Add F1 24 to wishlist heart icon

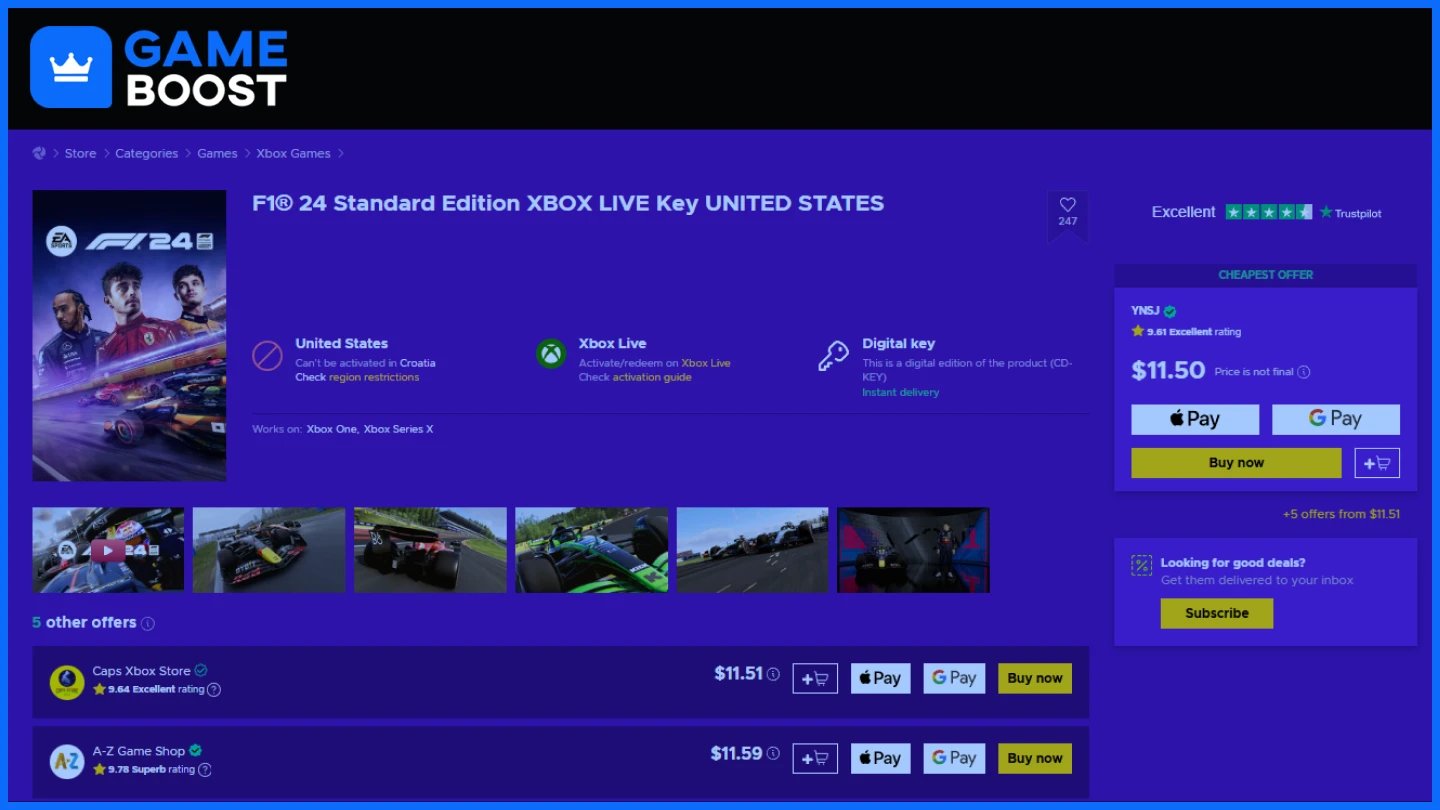pos(1067,205)
